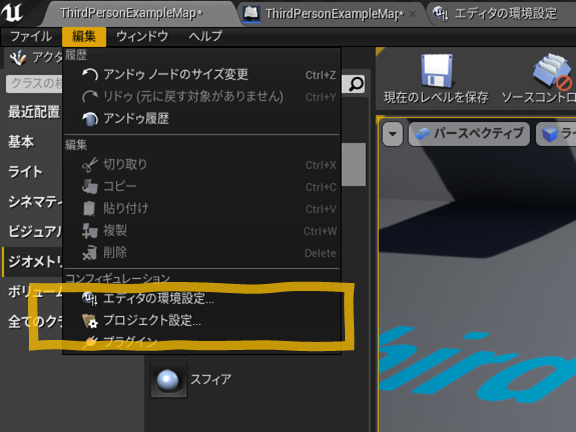Open the lit view mode dropdown
576x432 pixels.
556,134
